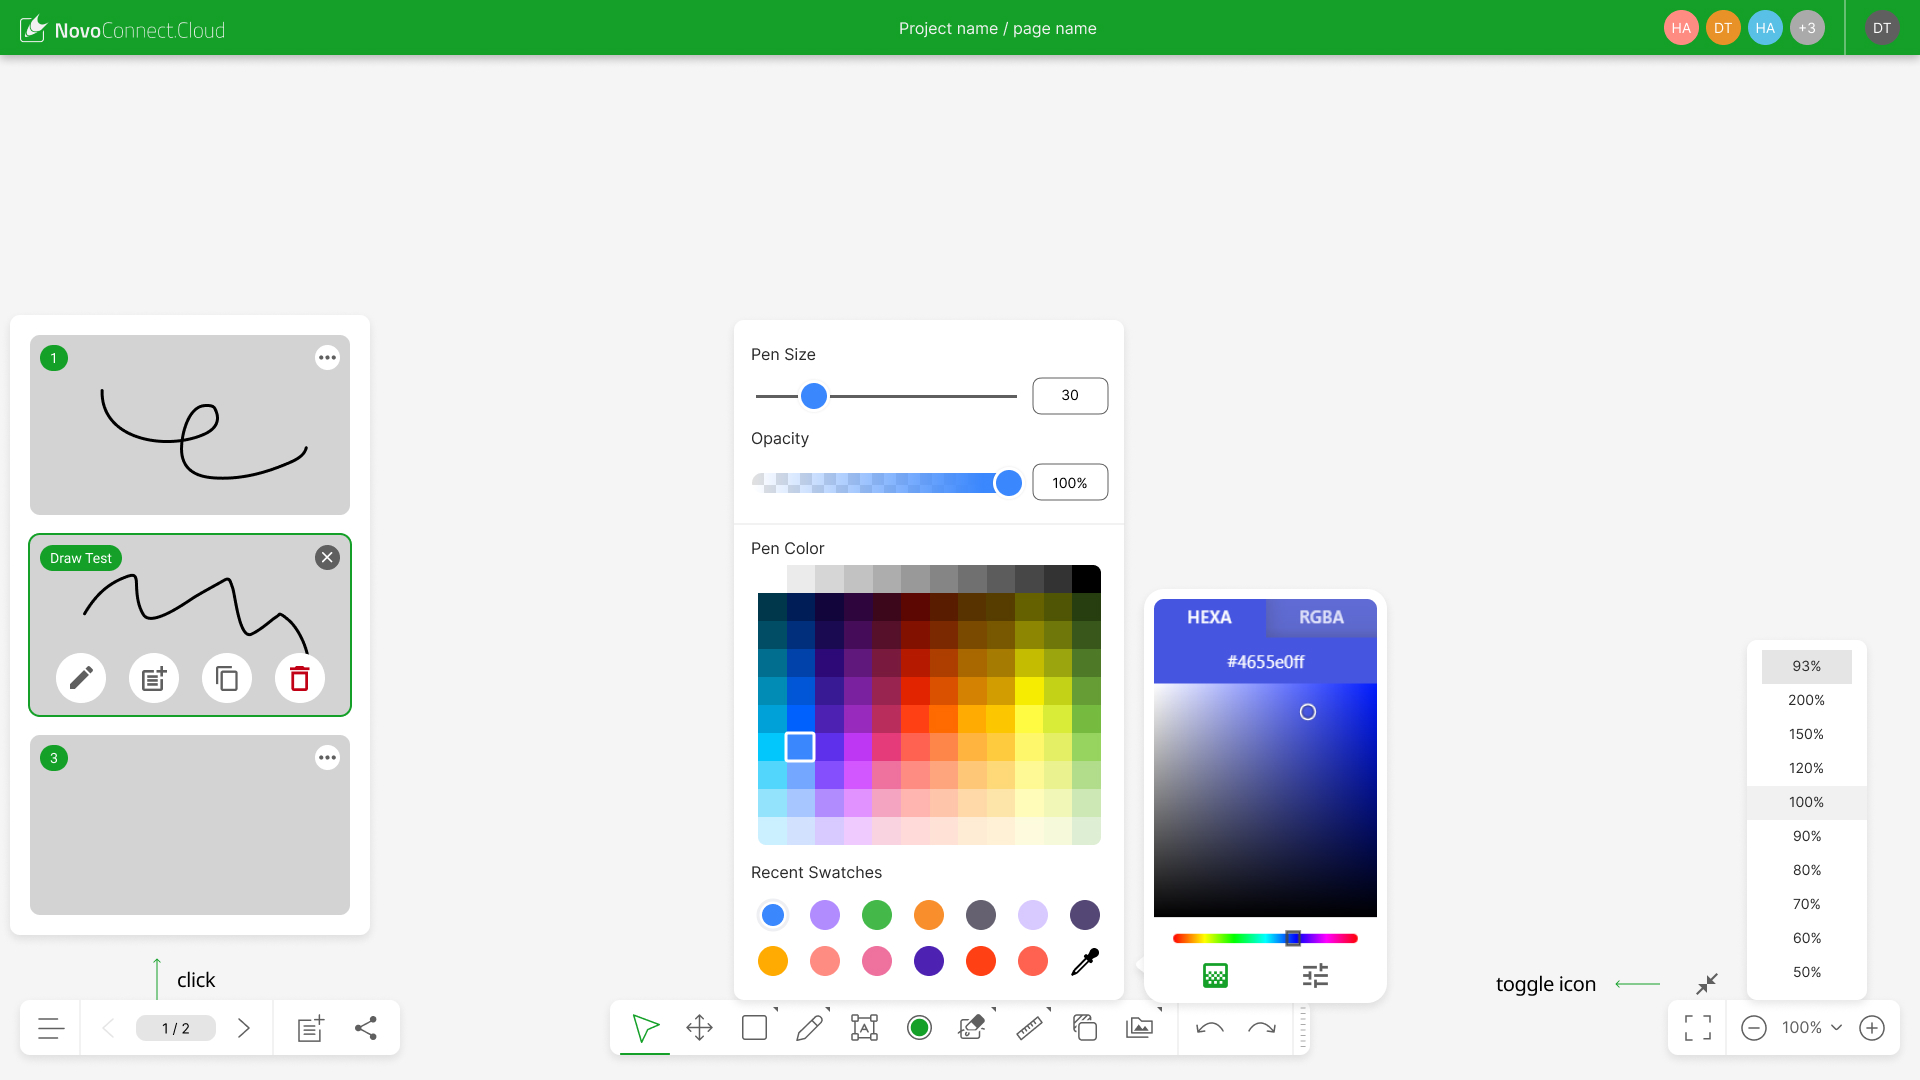This screenshot has width=1920, height=1080.
Task: Click the insert image tool icon
Action: click(1139, 1028)
